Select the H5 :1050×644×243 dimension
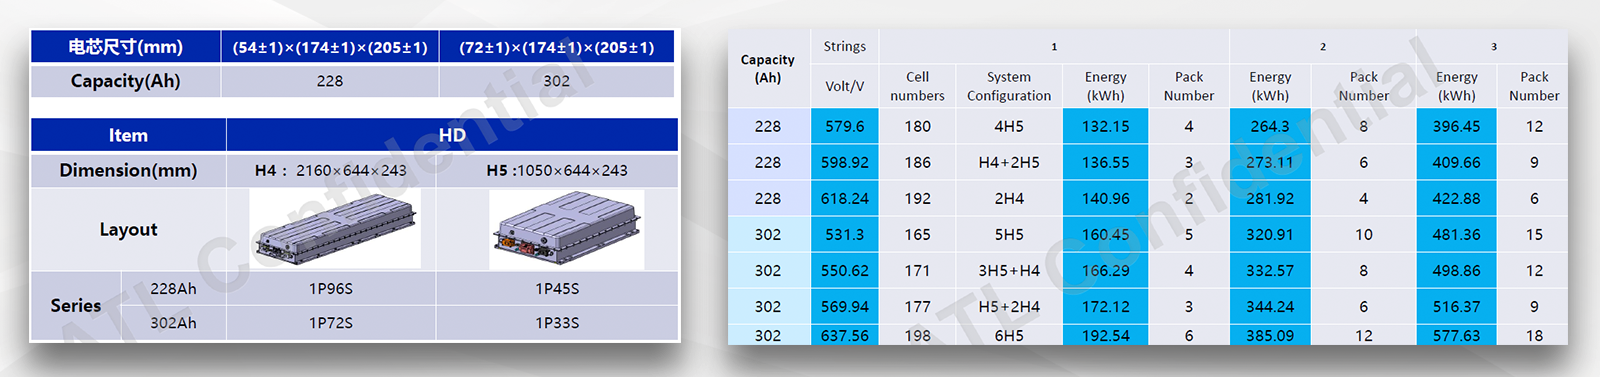 557,170
